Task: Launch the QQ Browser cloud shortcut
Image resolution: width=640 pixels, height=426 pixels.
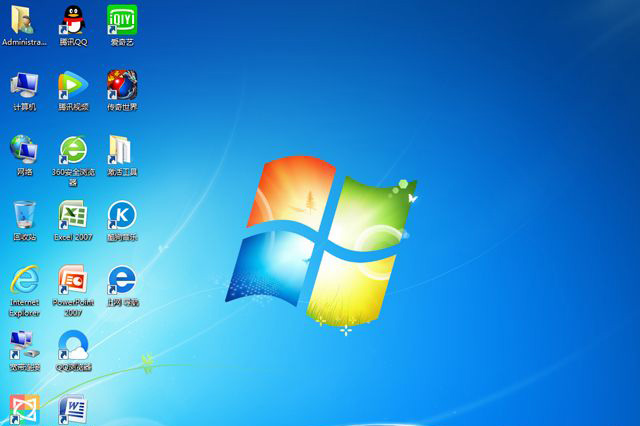Action: 73,345
